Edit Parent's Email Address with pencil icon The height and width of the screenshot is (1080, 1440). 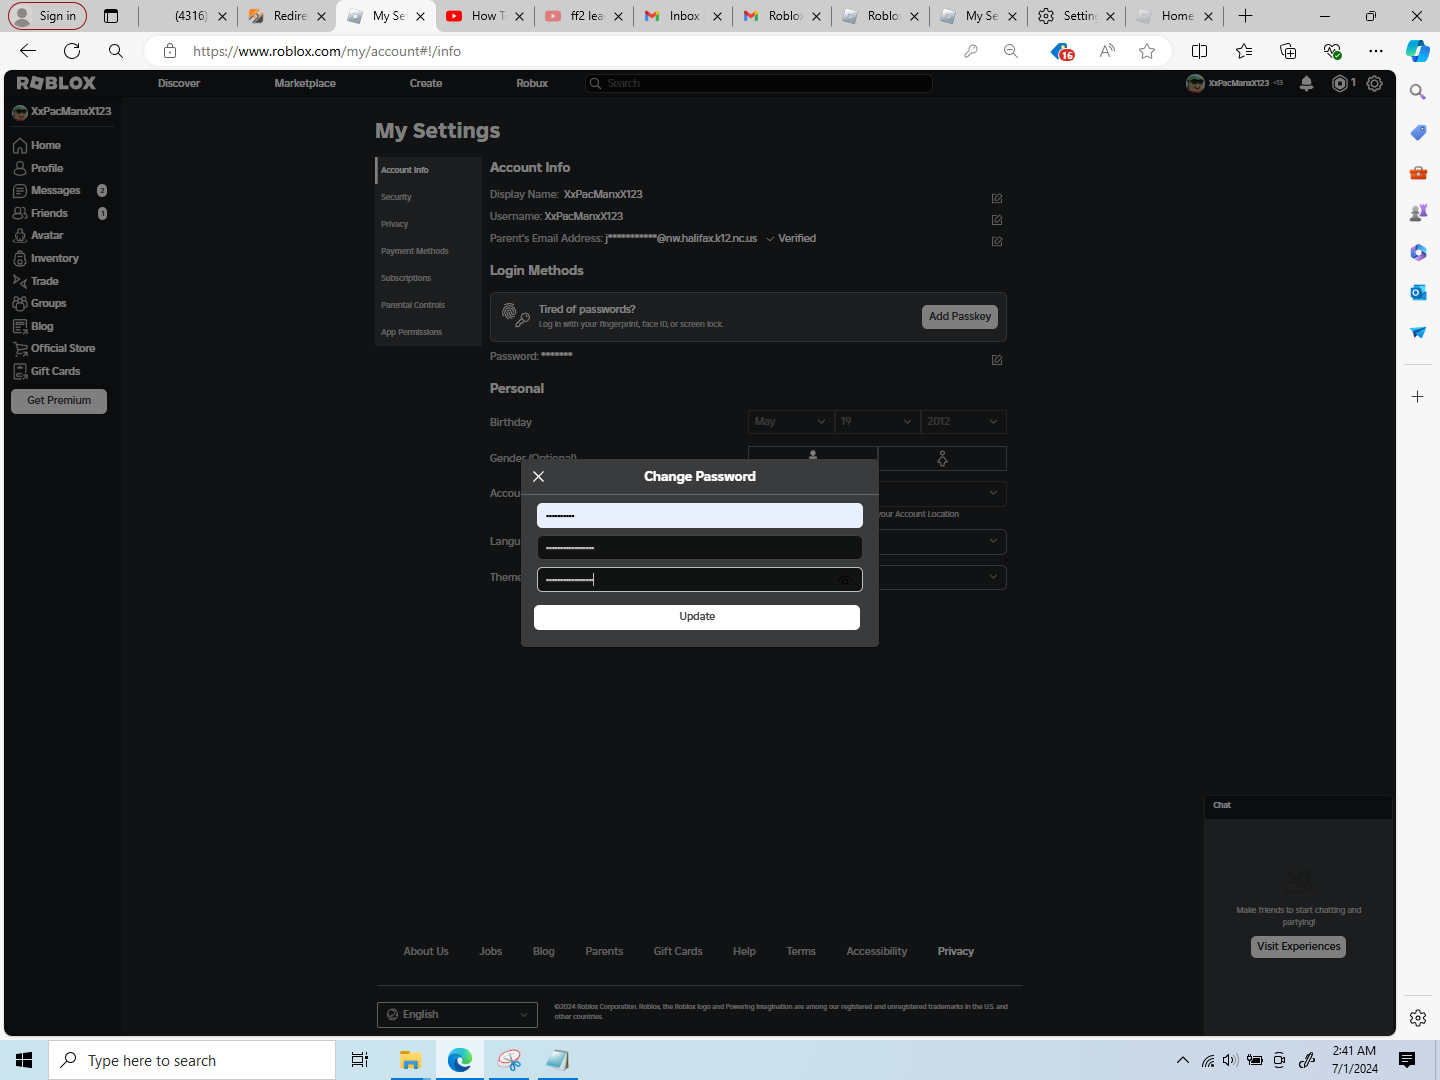point(997,242)
